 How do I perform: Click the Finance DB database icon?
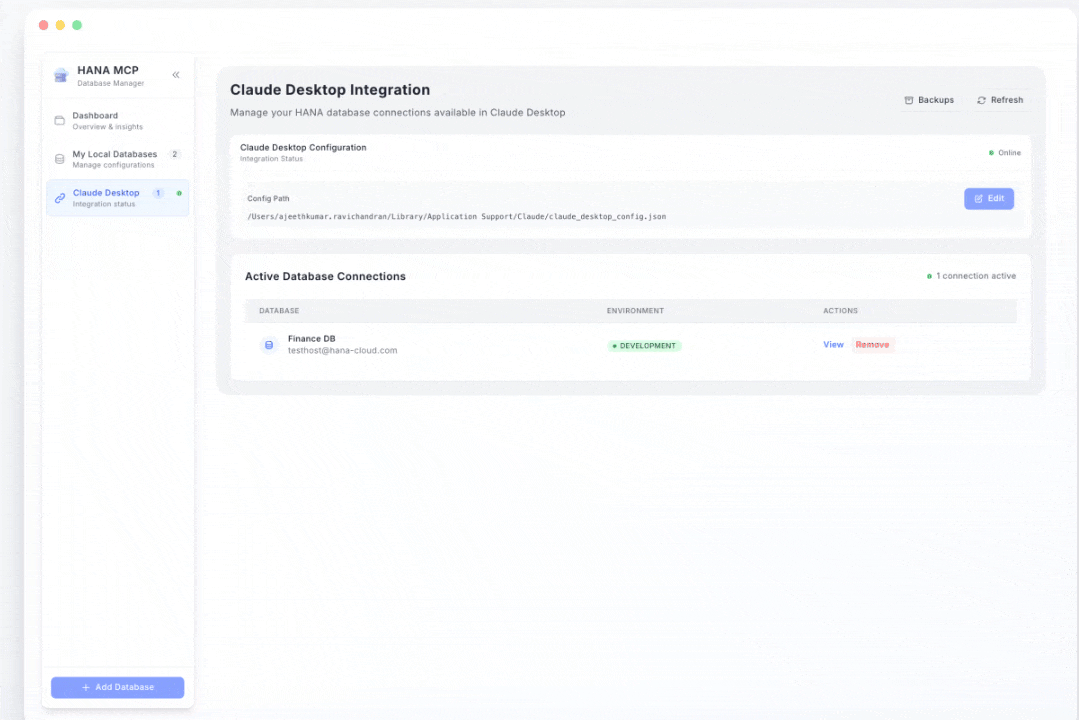coord(268,345)
